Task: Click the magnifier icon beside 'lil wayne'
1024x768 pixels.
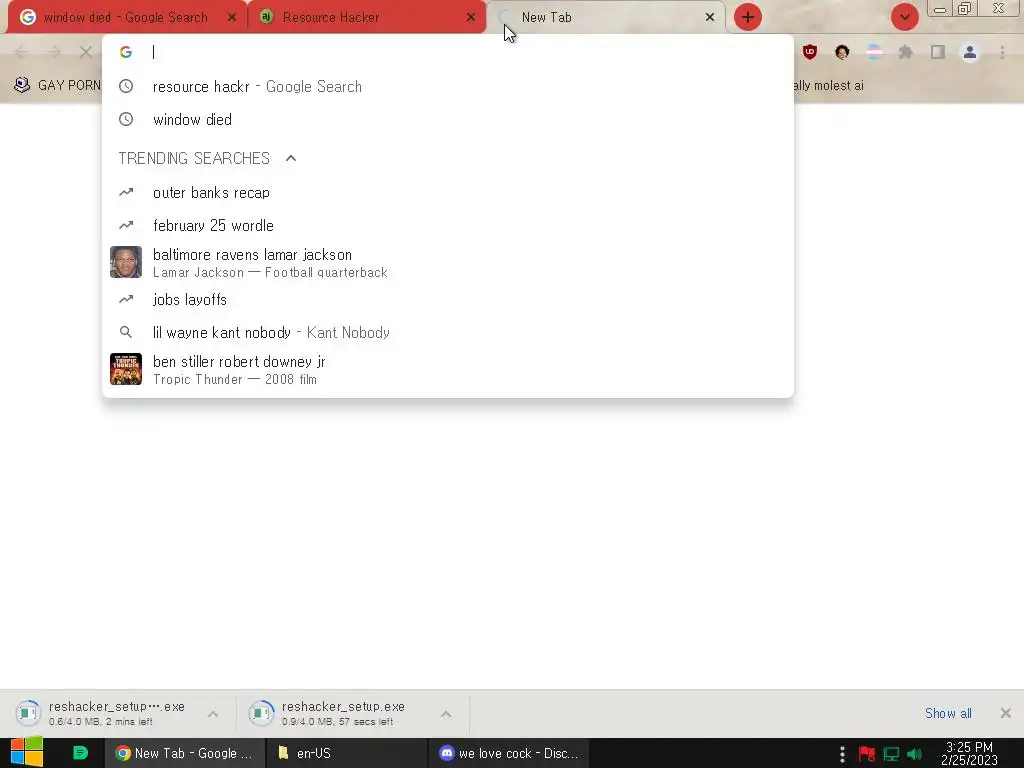Action: [126, 332]
